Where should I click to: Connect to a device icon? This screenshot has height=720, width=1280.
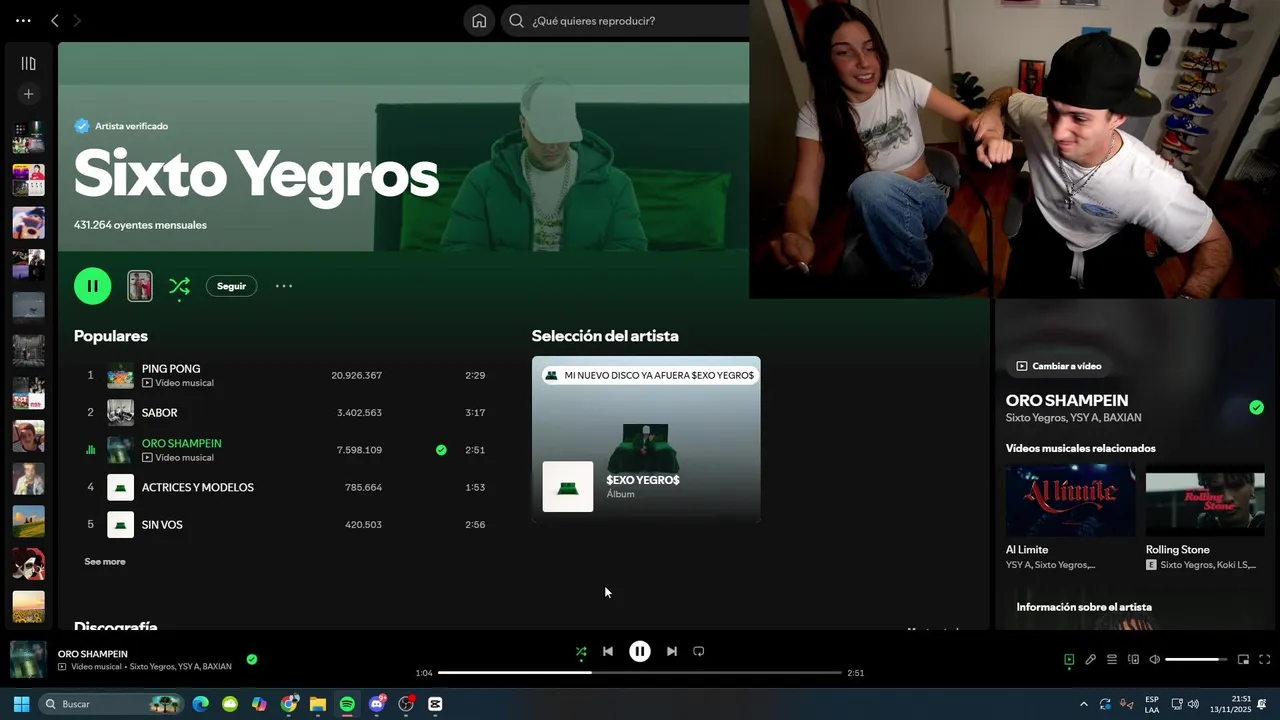click(x=1134, y=660)
